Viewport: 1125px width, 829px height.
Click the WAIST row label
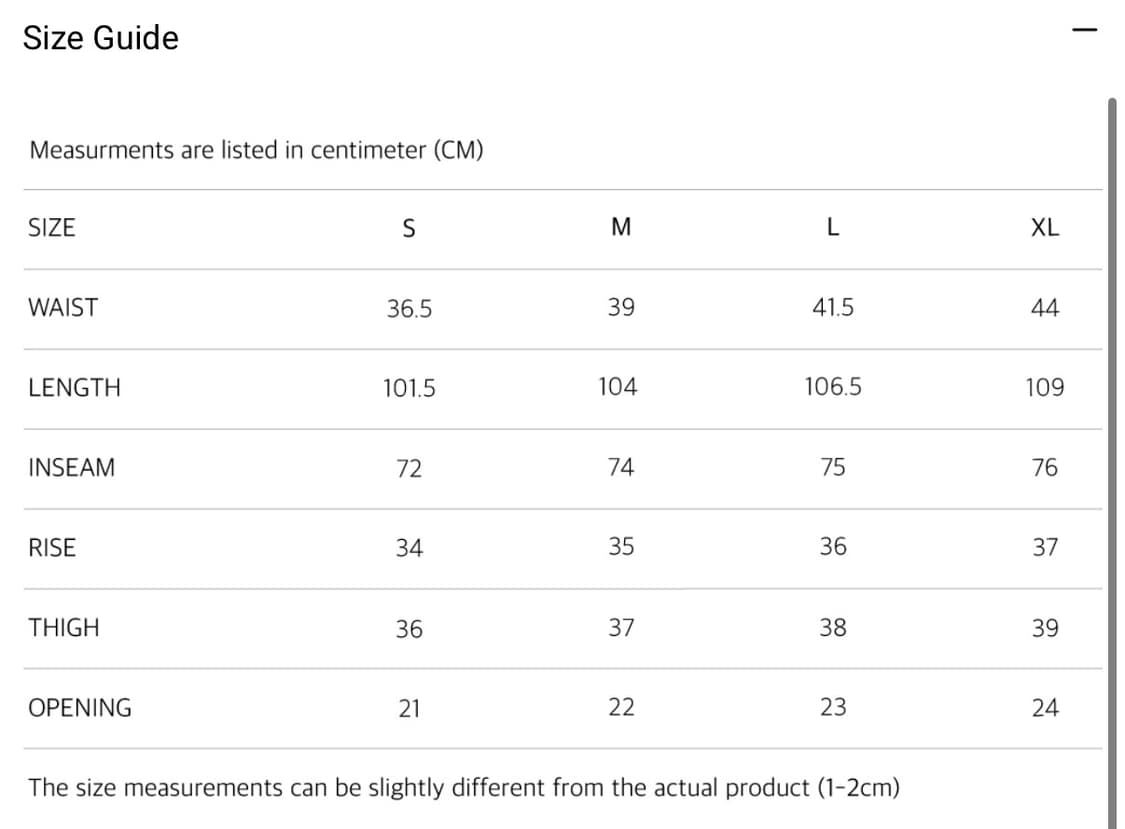point(63,308)
